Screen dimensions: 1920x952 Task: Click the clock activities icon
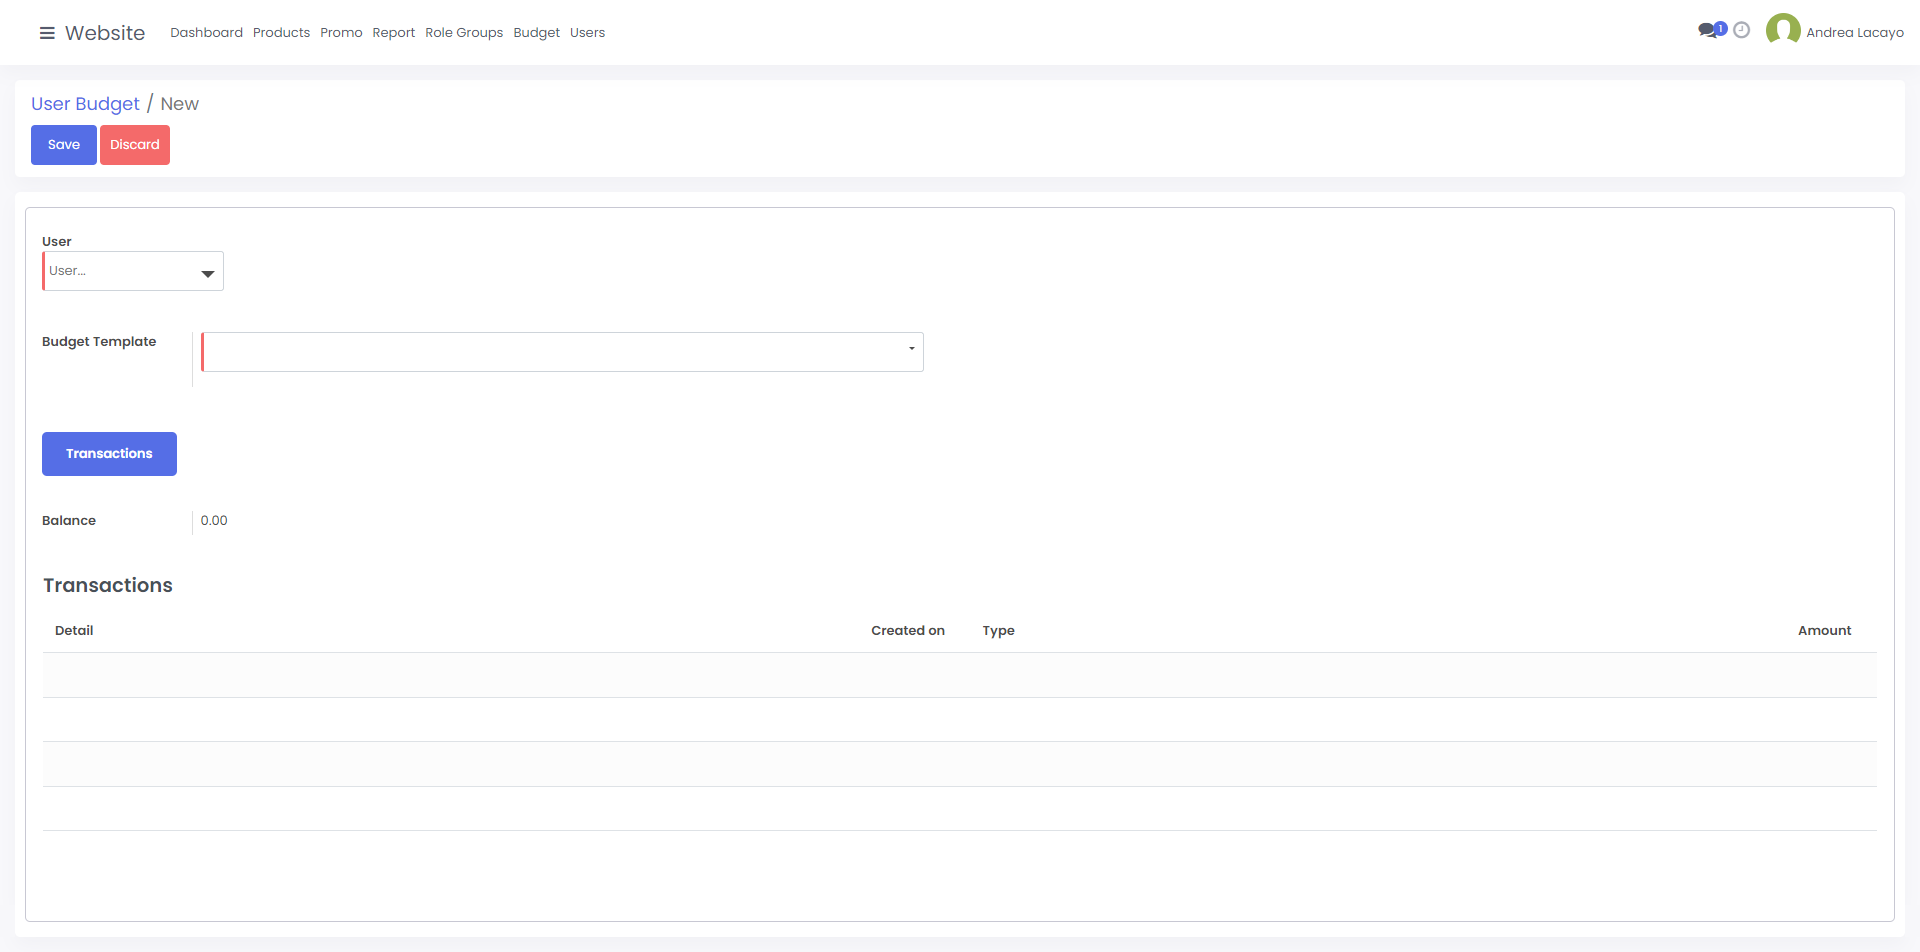pyautogui.click(x=1741, y=31)
